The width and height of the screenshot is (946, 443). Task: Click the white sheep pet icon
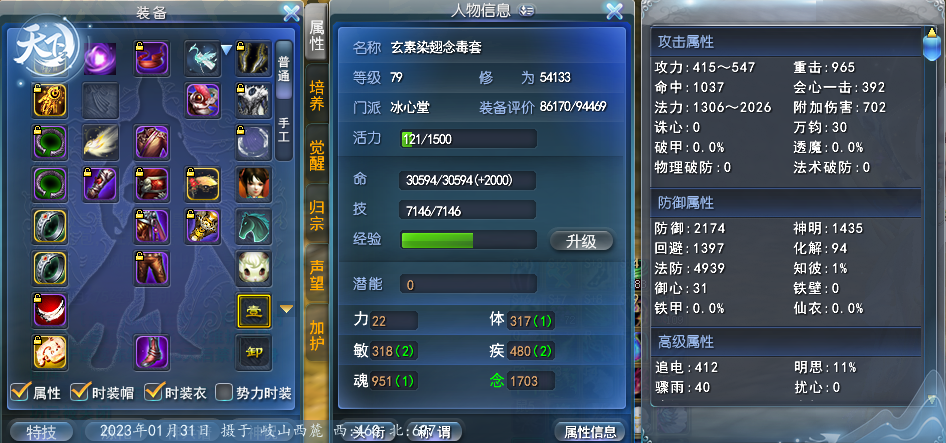tap(254, 269)
